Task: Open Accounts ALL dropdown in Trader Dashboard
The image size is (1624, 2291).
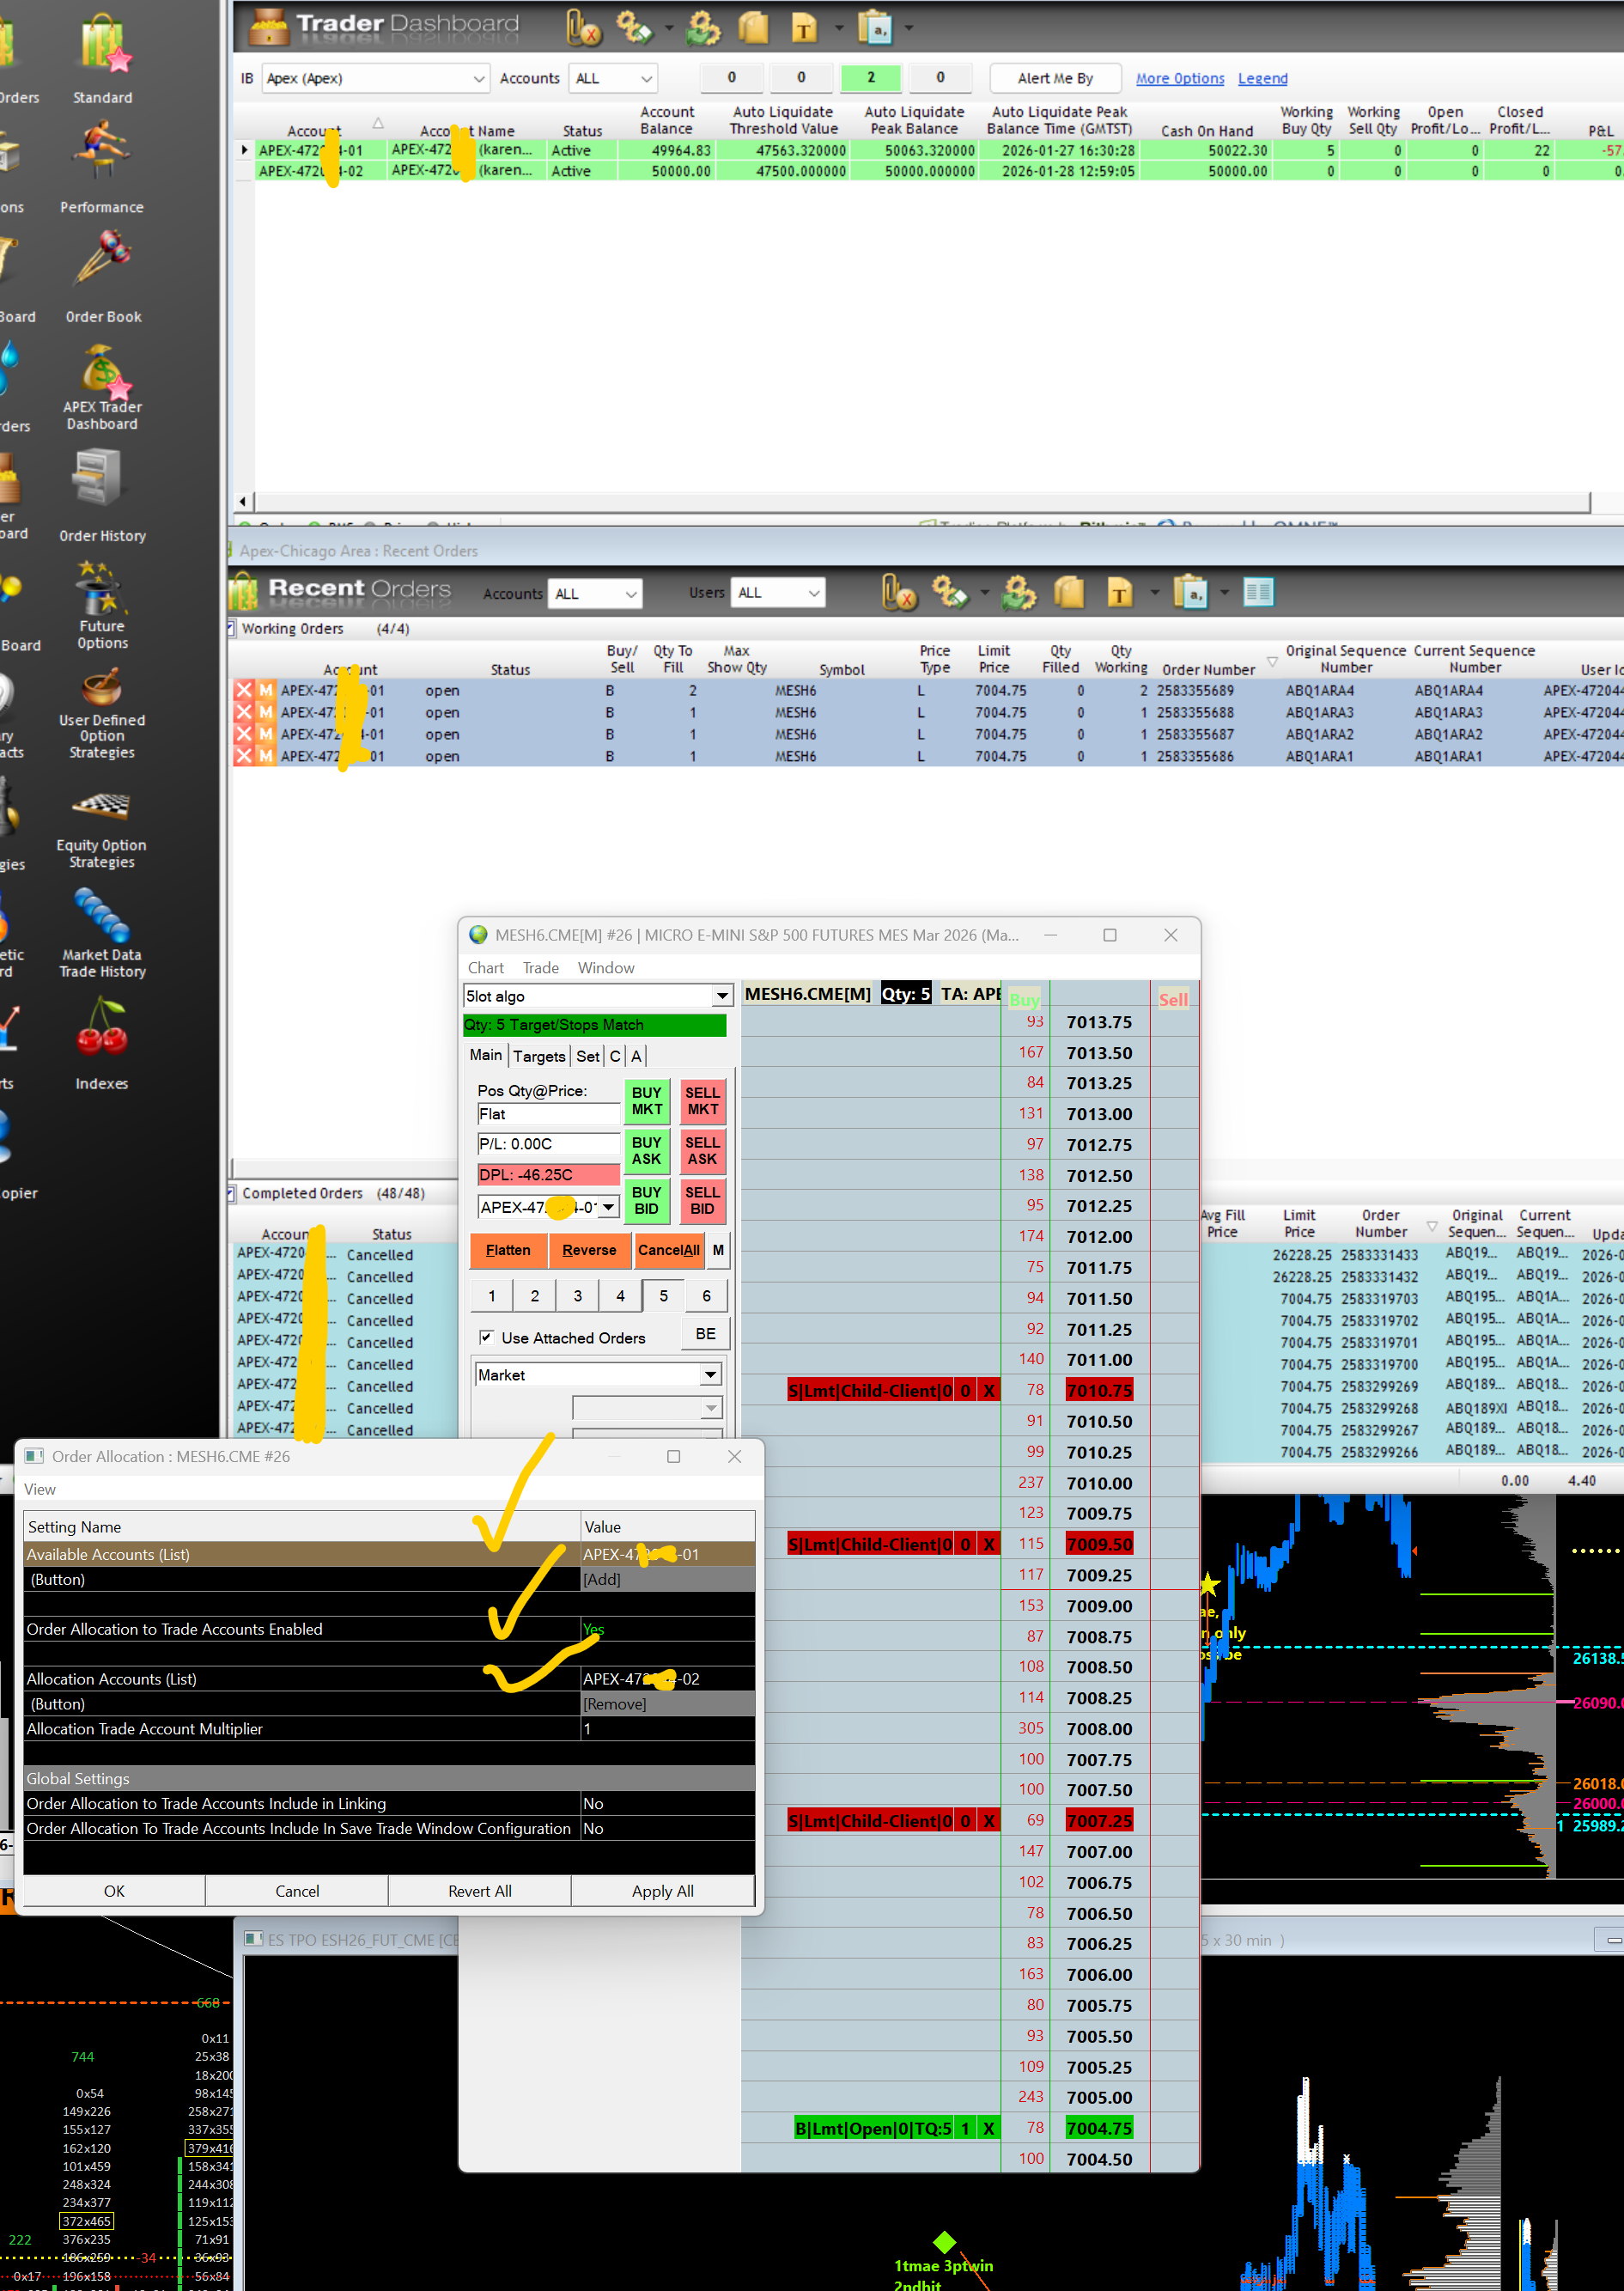Action: point(614,78)
